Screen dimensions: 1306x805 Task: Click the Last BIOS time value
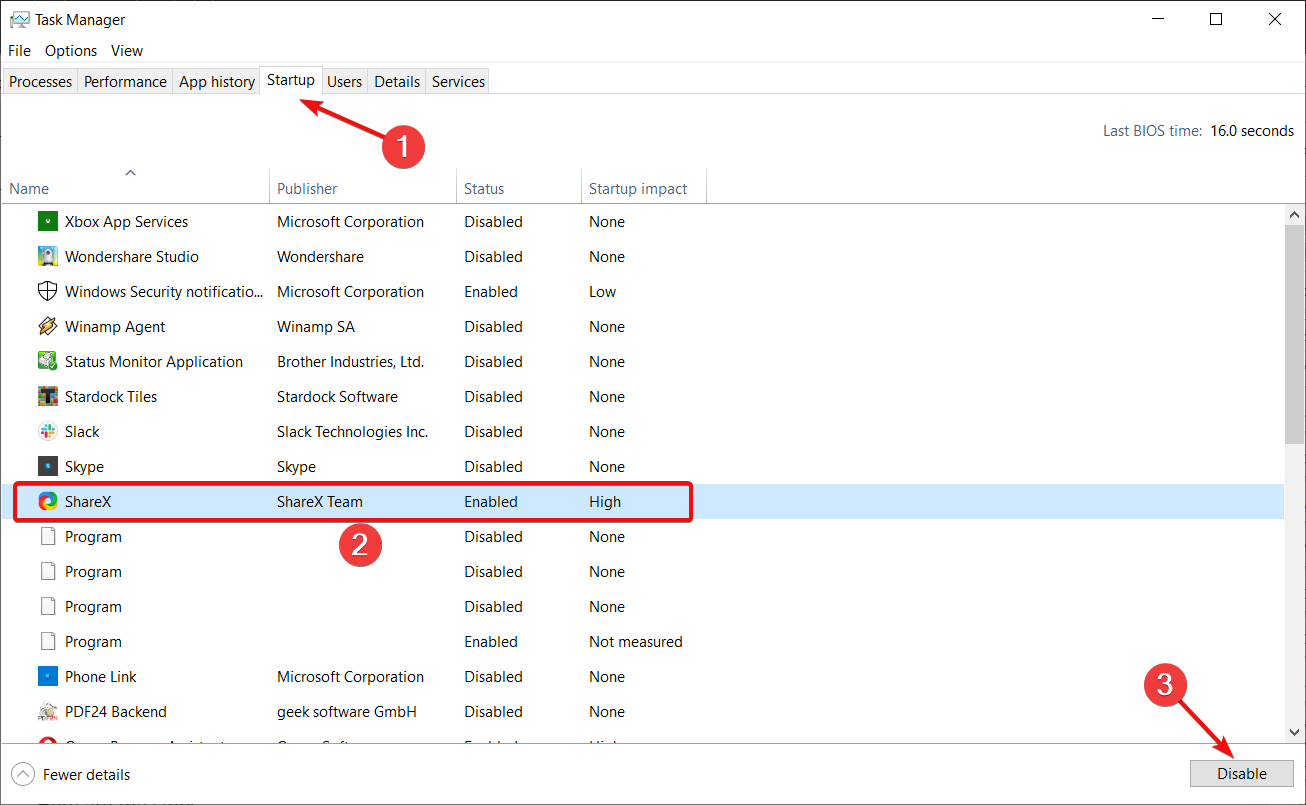[x=1252, y=131]
